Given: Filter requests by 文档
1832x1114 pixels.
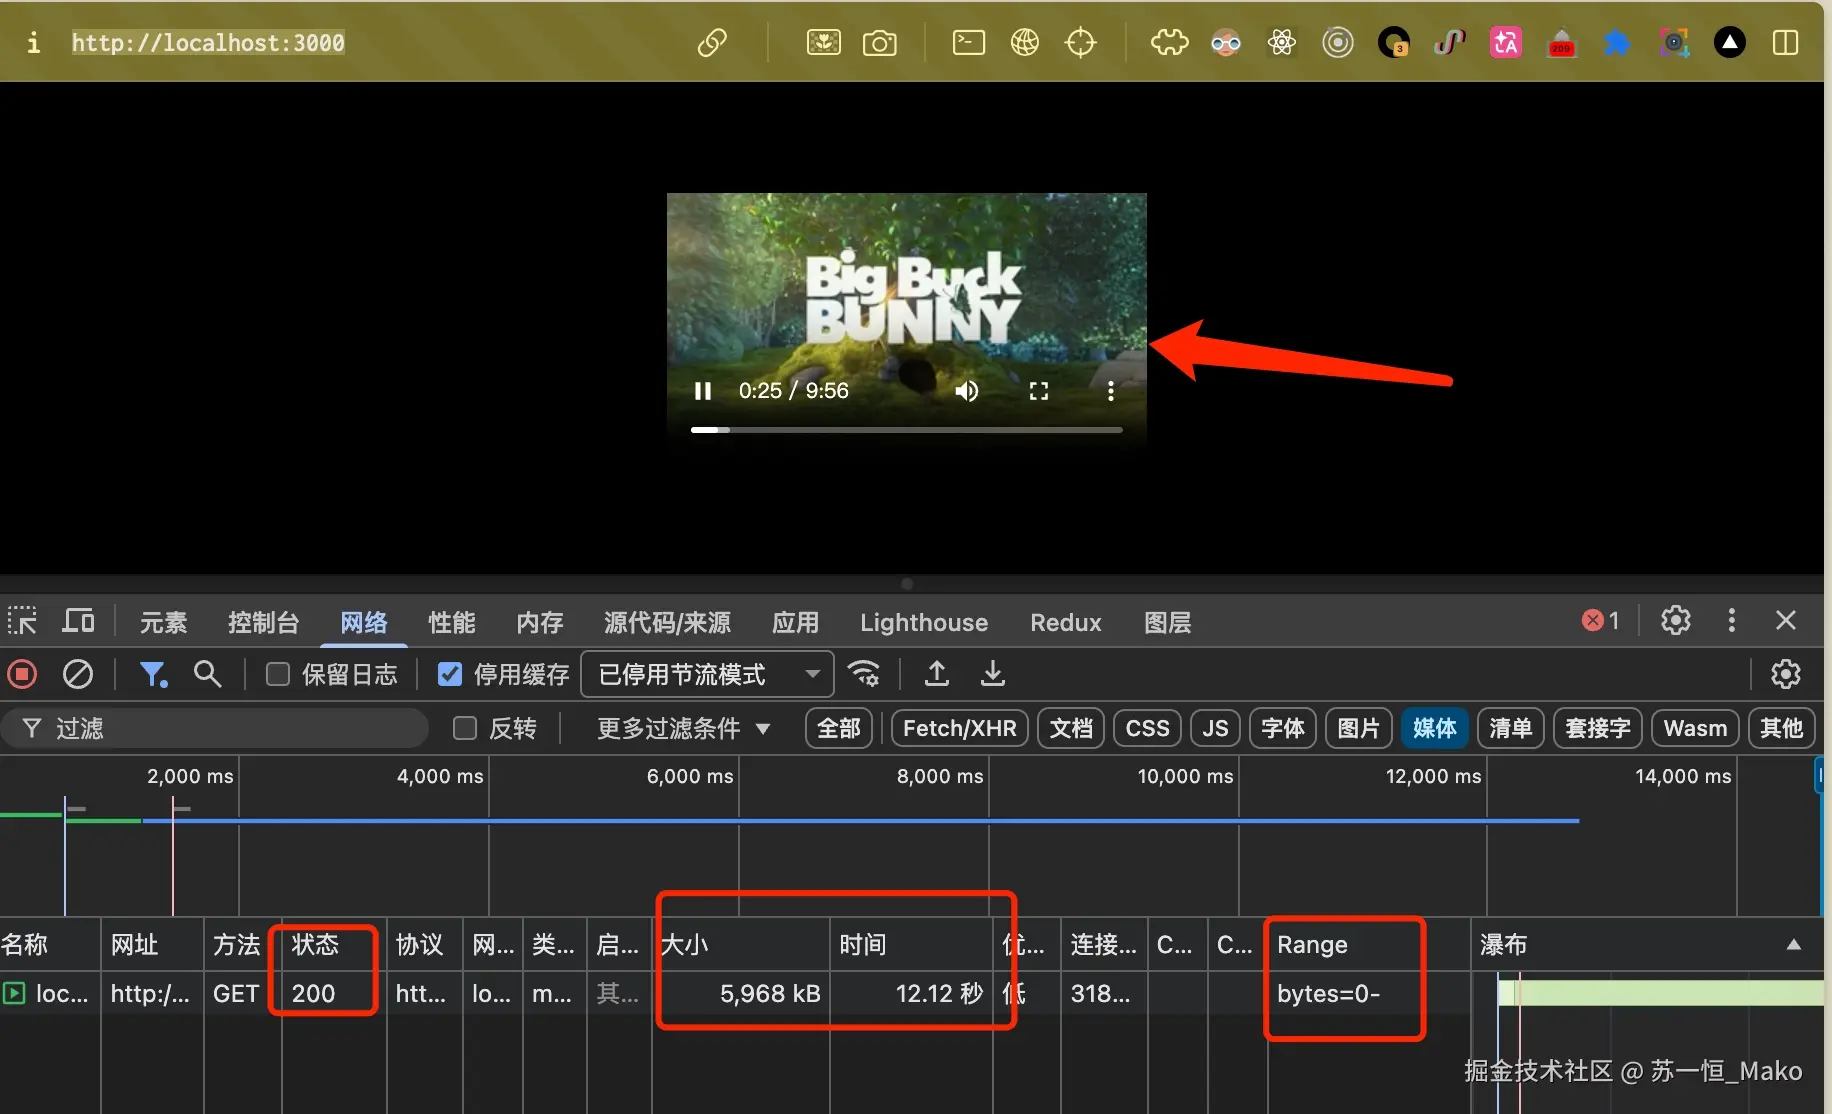Looking at the screenshot, I should [1071, 728].
